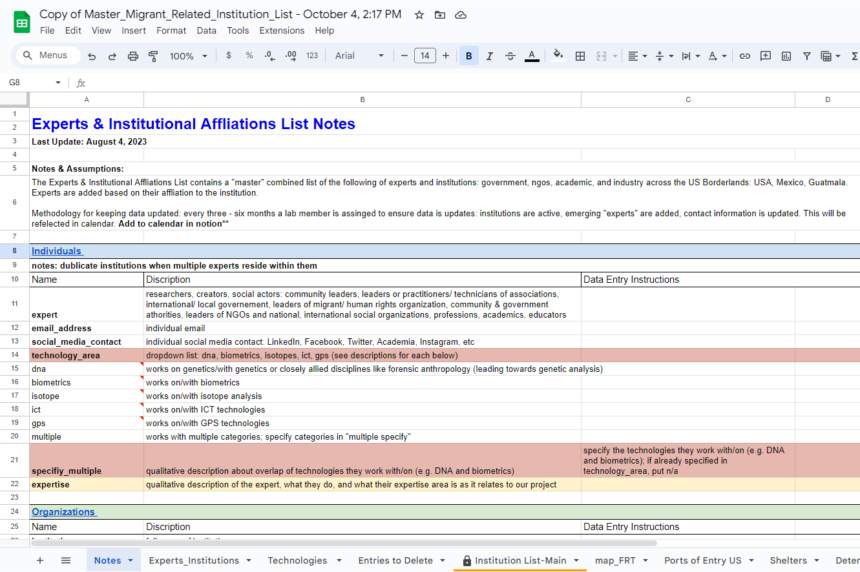Open more number formats (123)
Screen dimensions: 860x572
pos(312,55)
